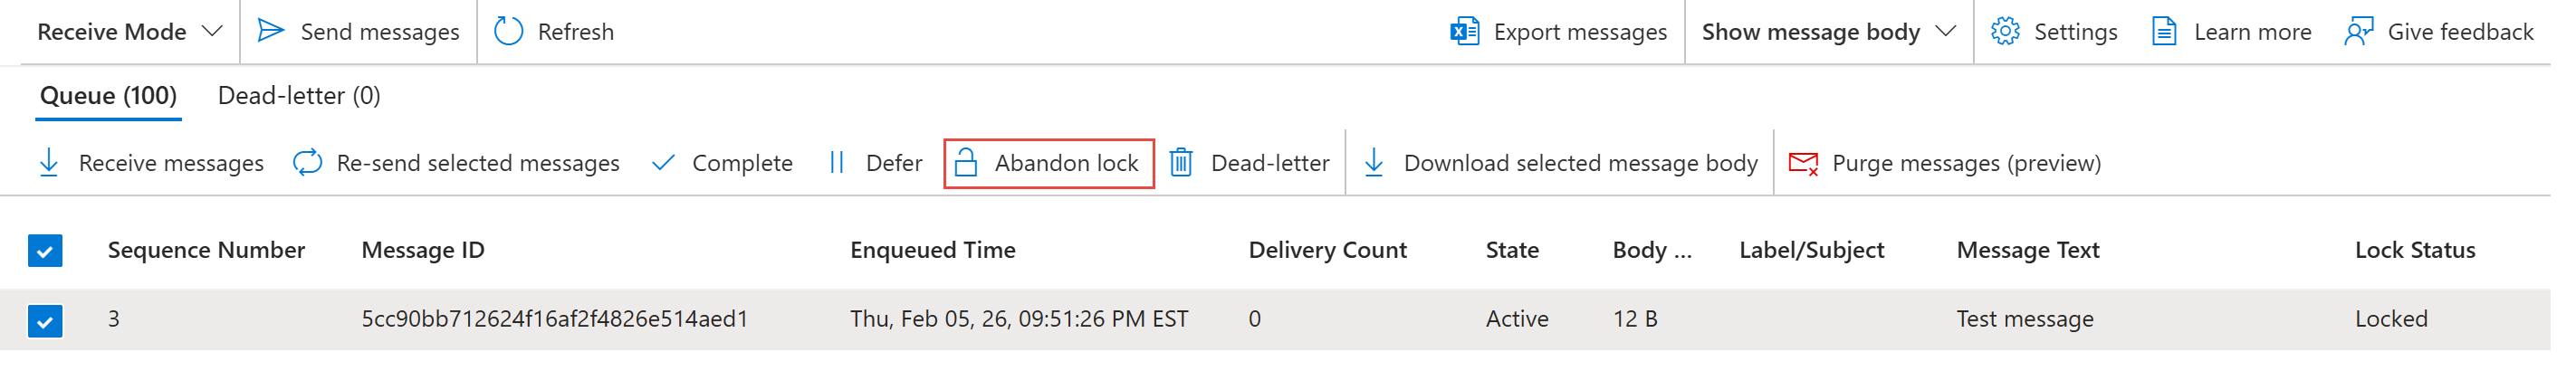This screenshot has height=371, width=2576.
Task: Click the Dead-letter trash can icon
Action: [1181, 162]
